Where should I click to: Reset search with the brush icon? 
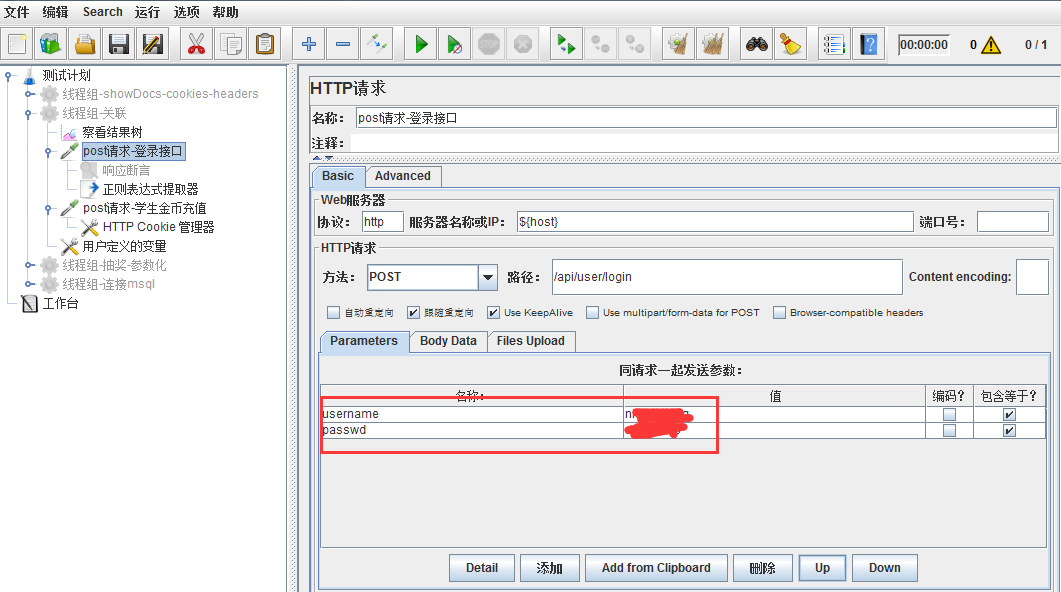pos(790,45)
